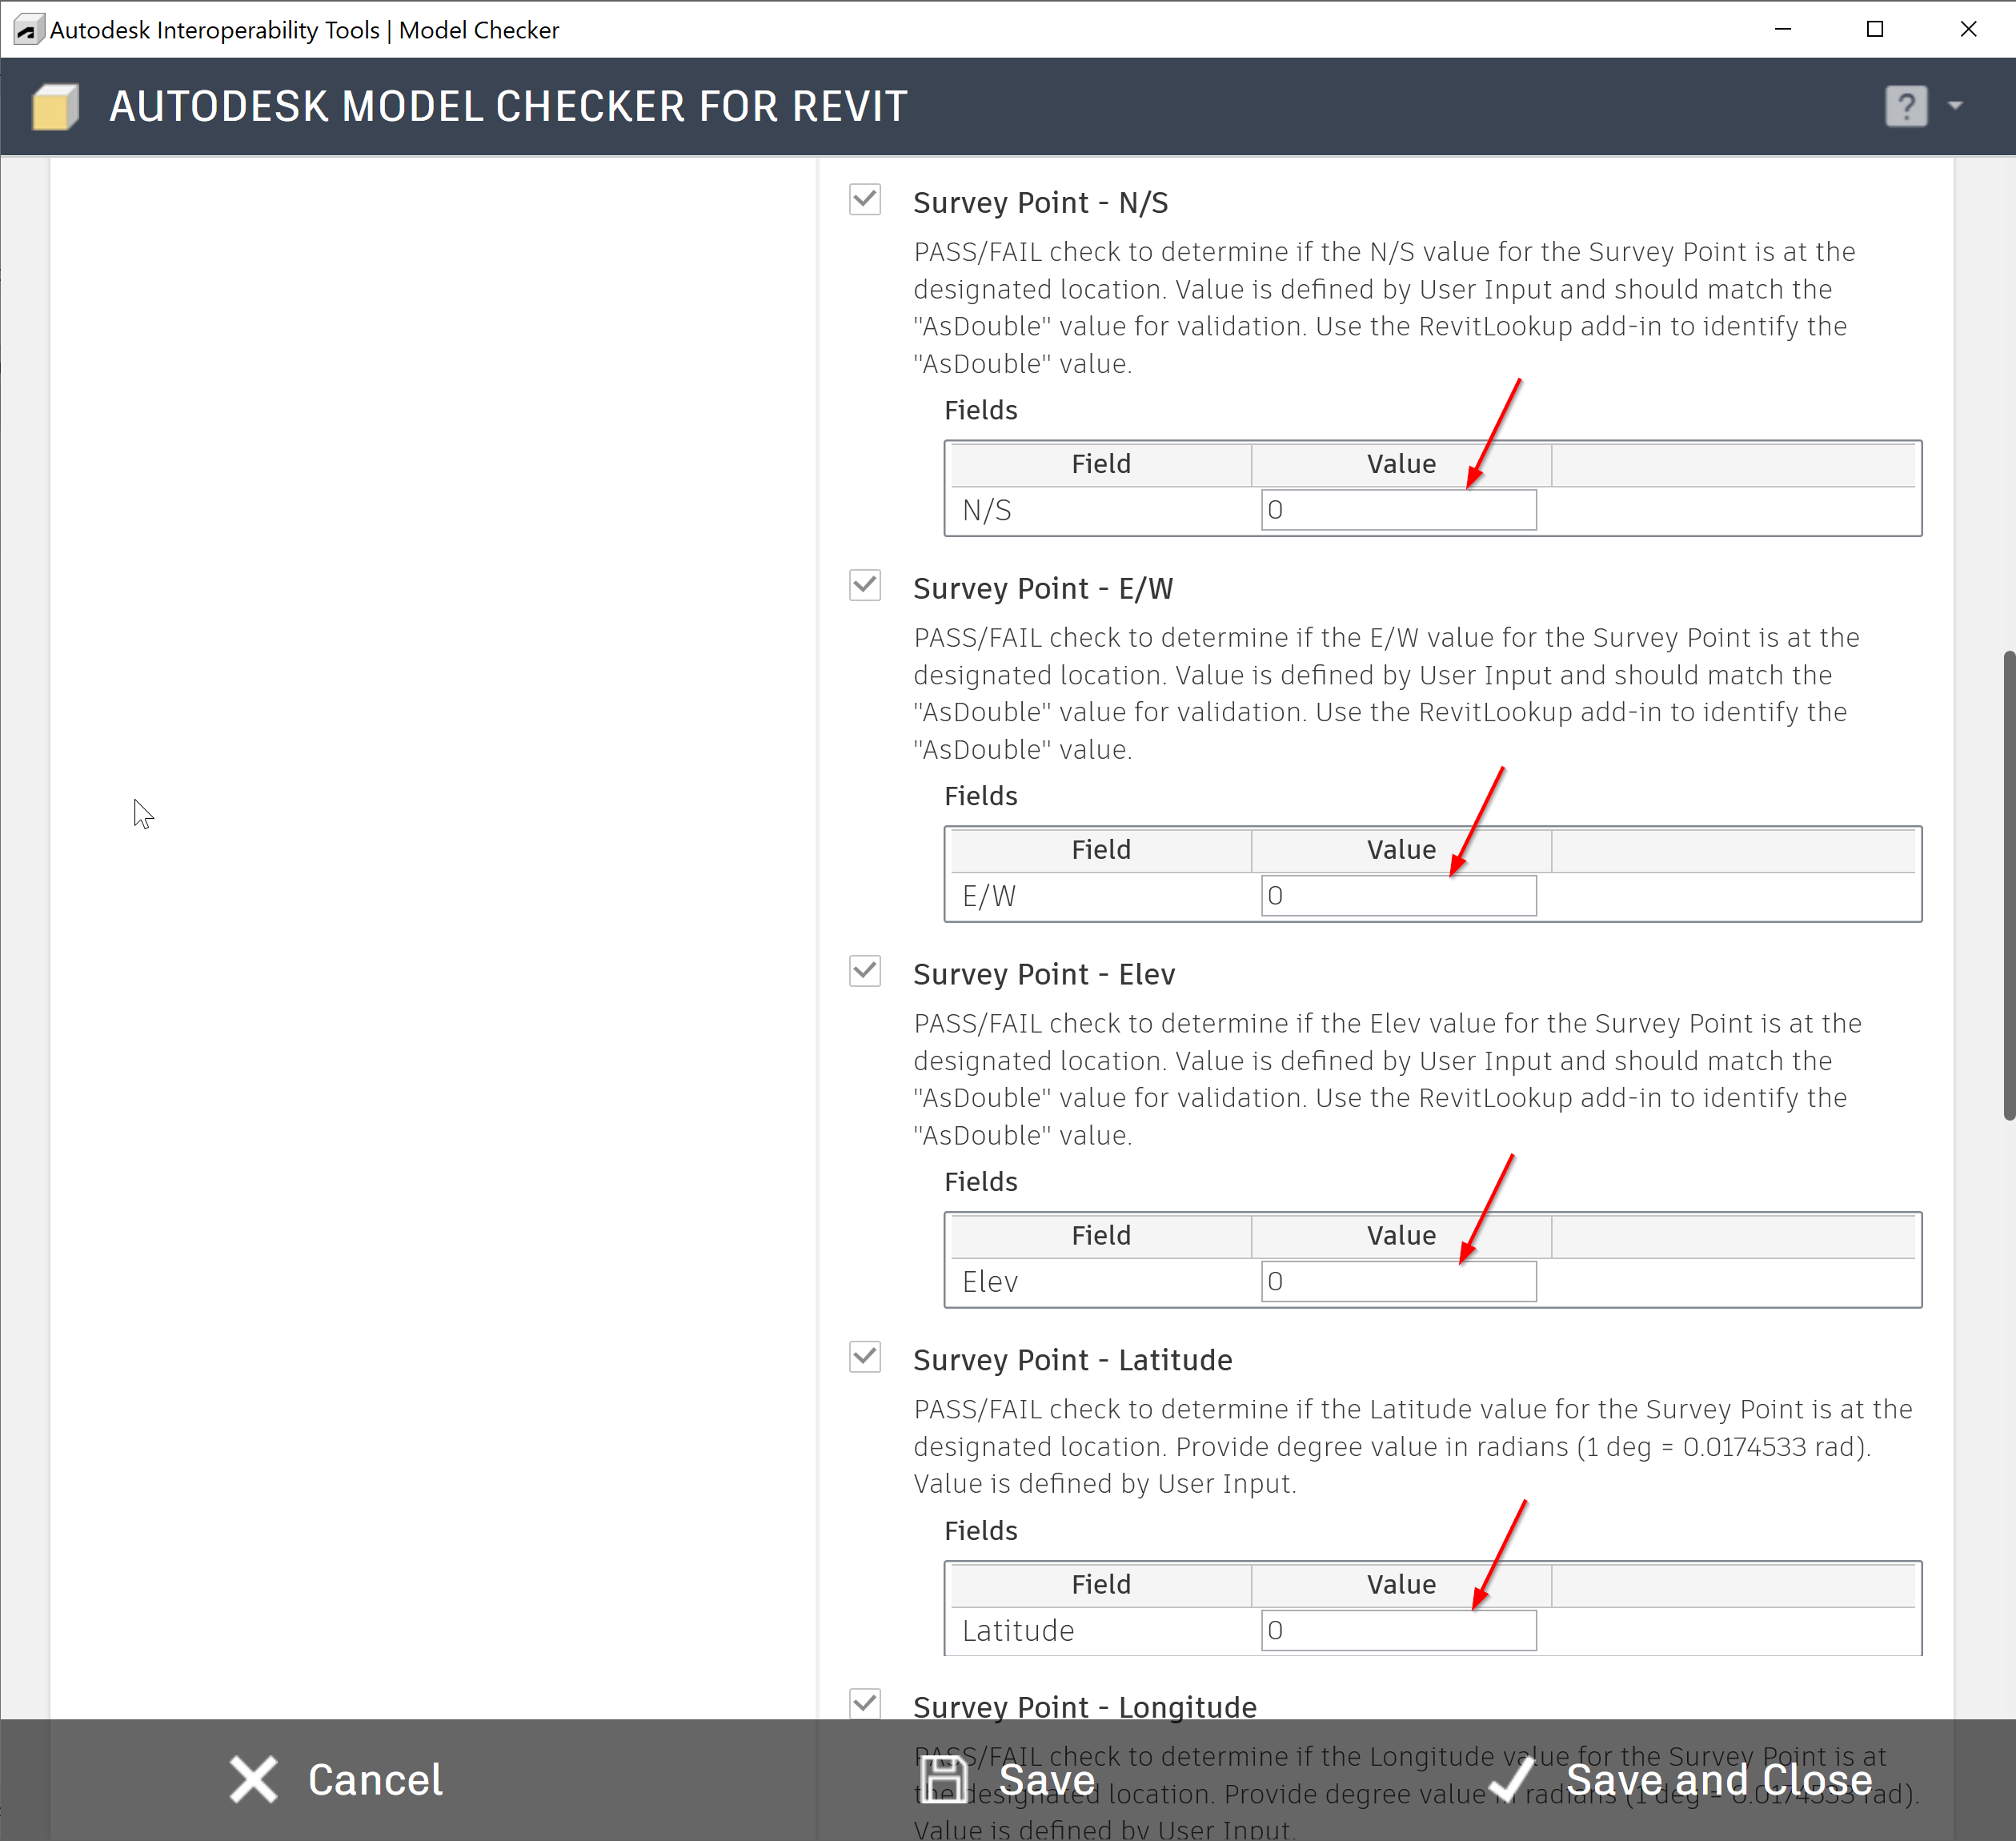Toggle the Survey Point - Longitude checkbox
This screenshot has height=1841, width=2016.
(865, 1704)
